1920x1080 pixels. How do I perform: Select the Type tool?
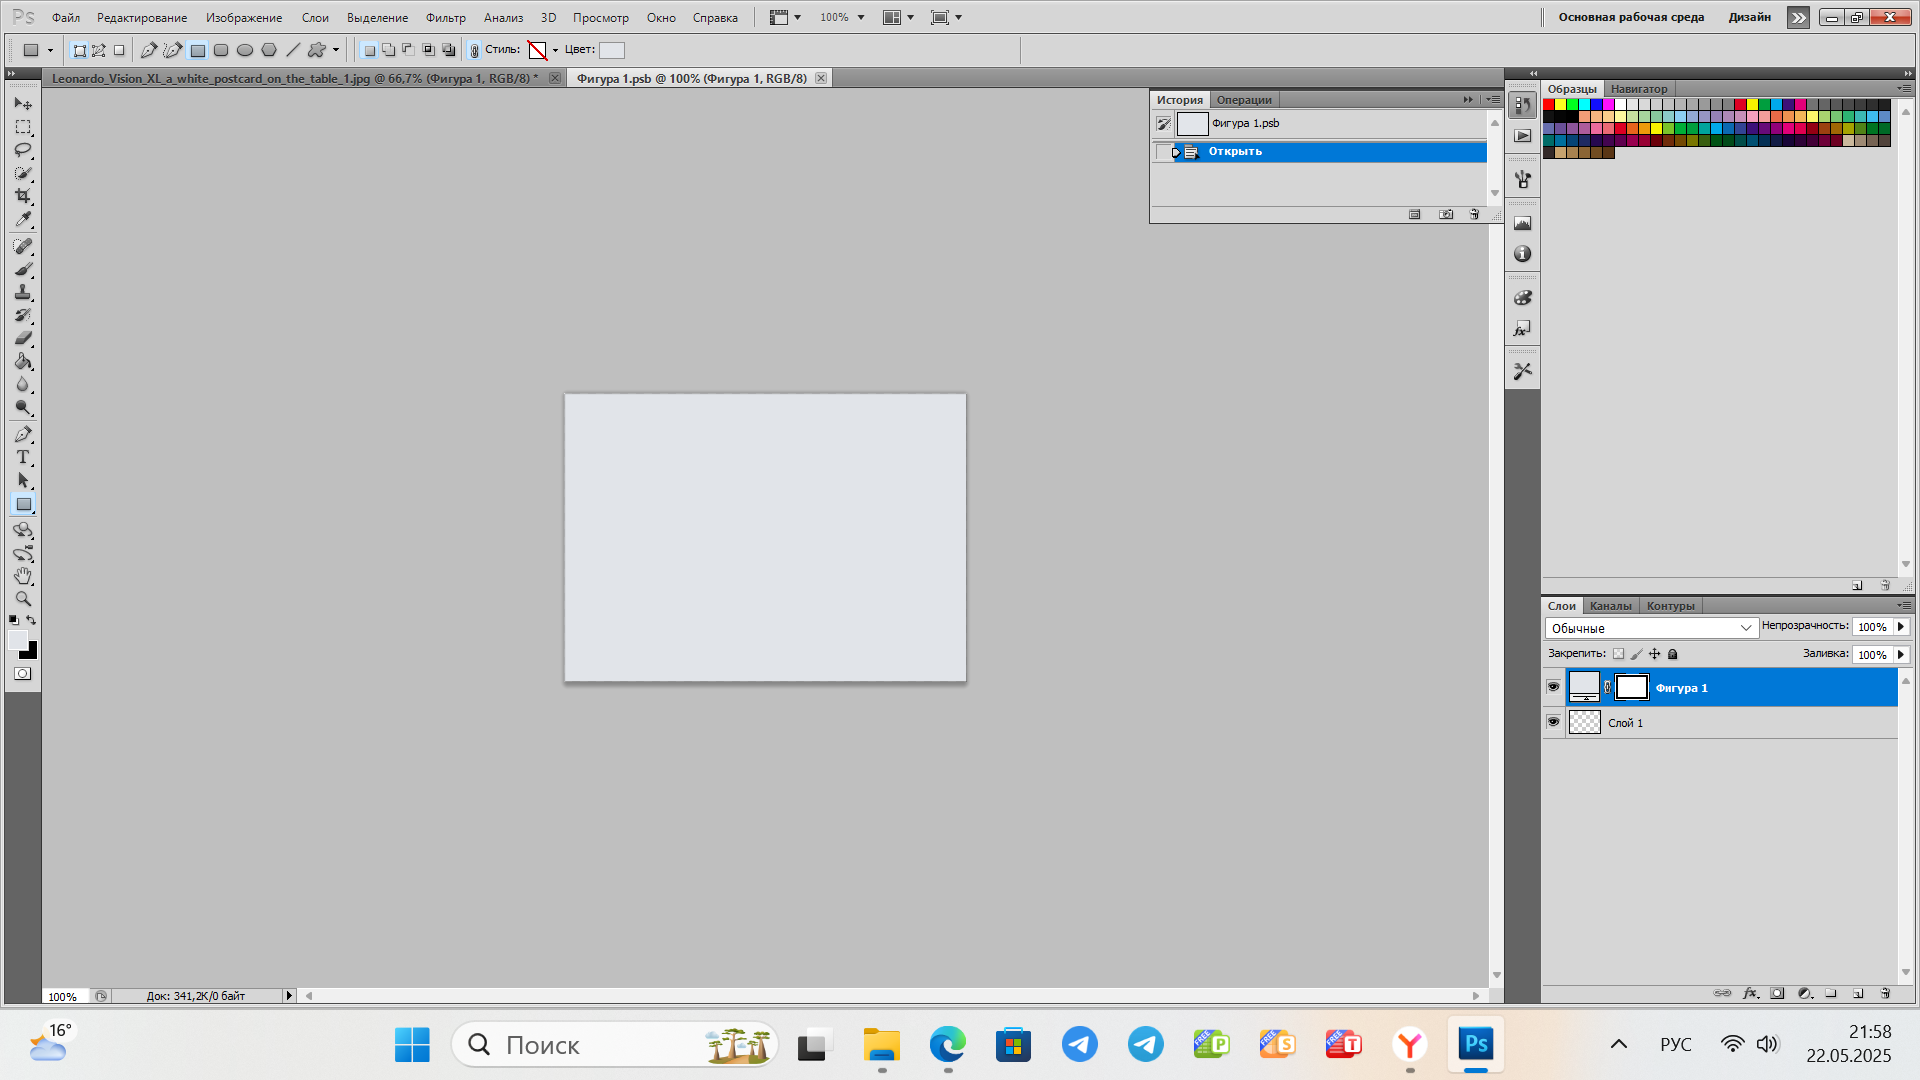click(x=23, y=457)
